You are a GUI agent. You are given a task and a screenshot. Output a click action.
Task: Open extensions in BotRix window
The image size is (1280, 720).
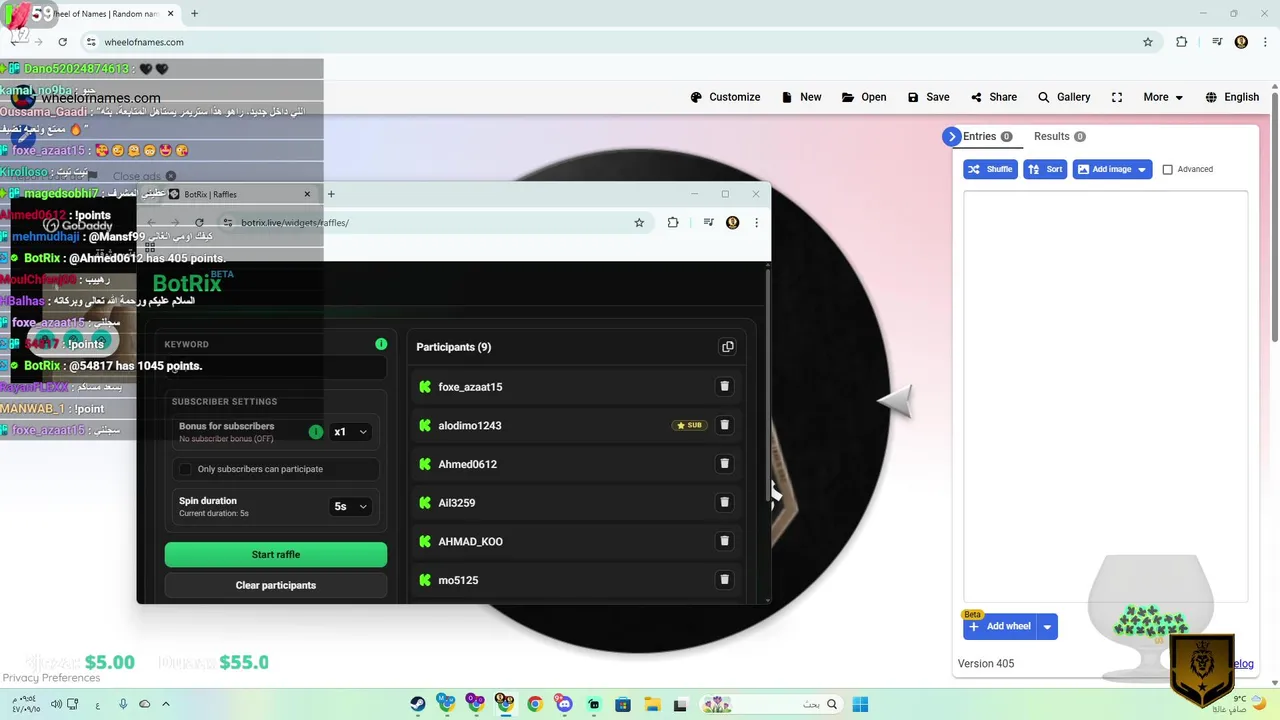tap(673, 223)
